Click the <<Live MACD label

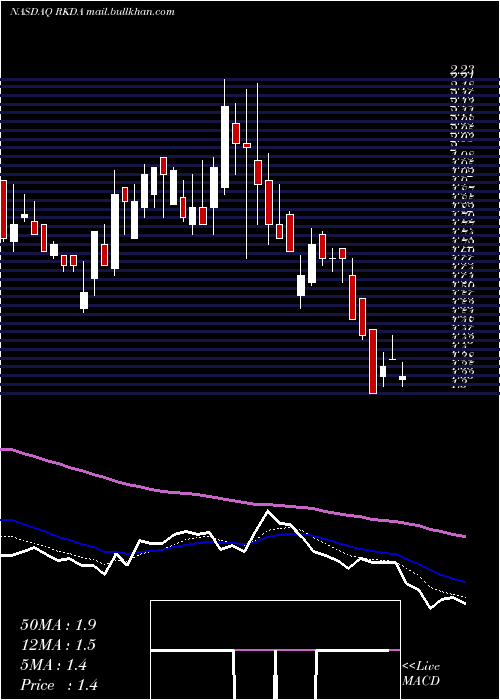click(421, 674)
